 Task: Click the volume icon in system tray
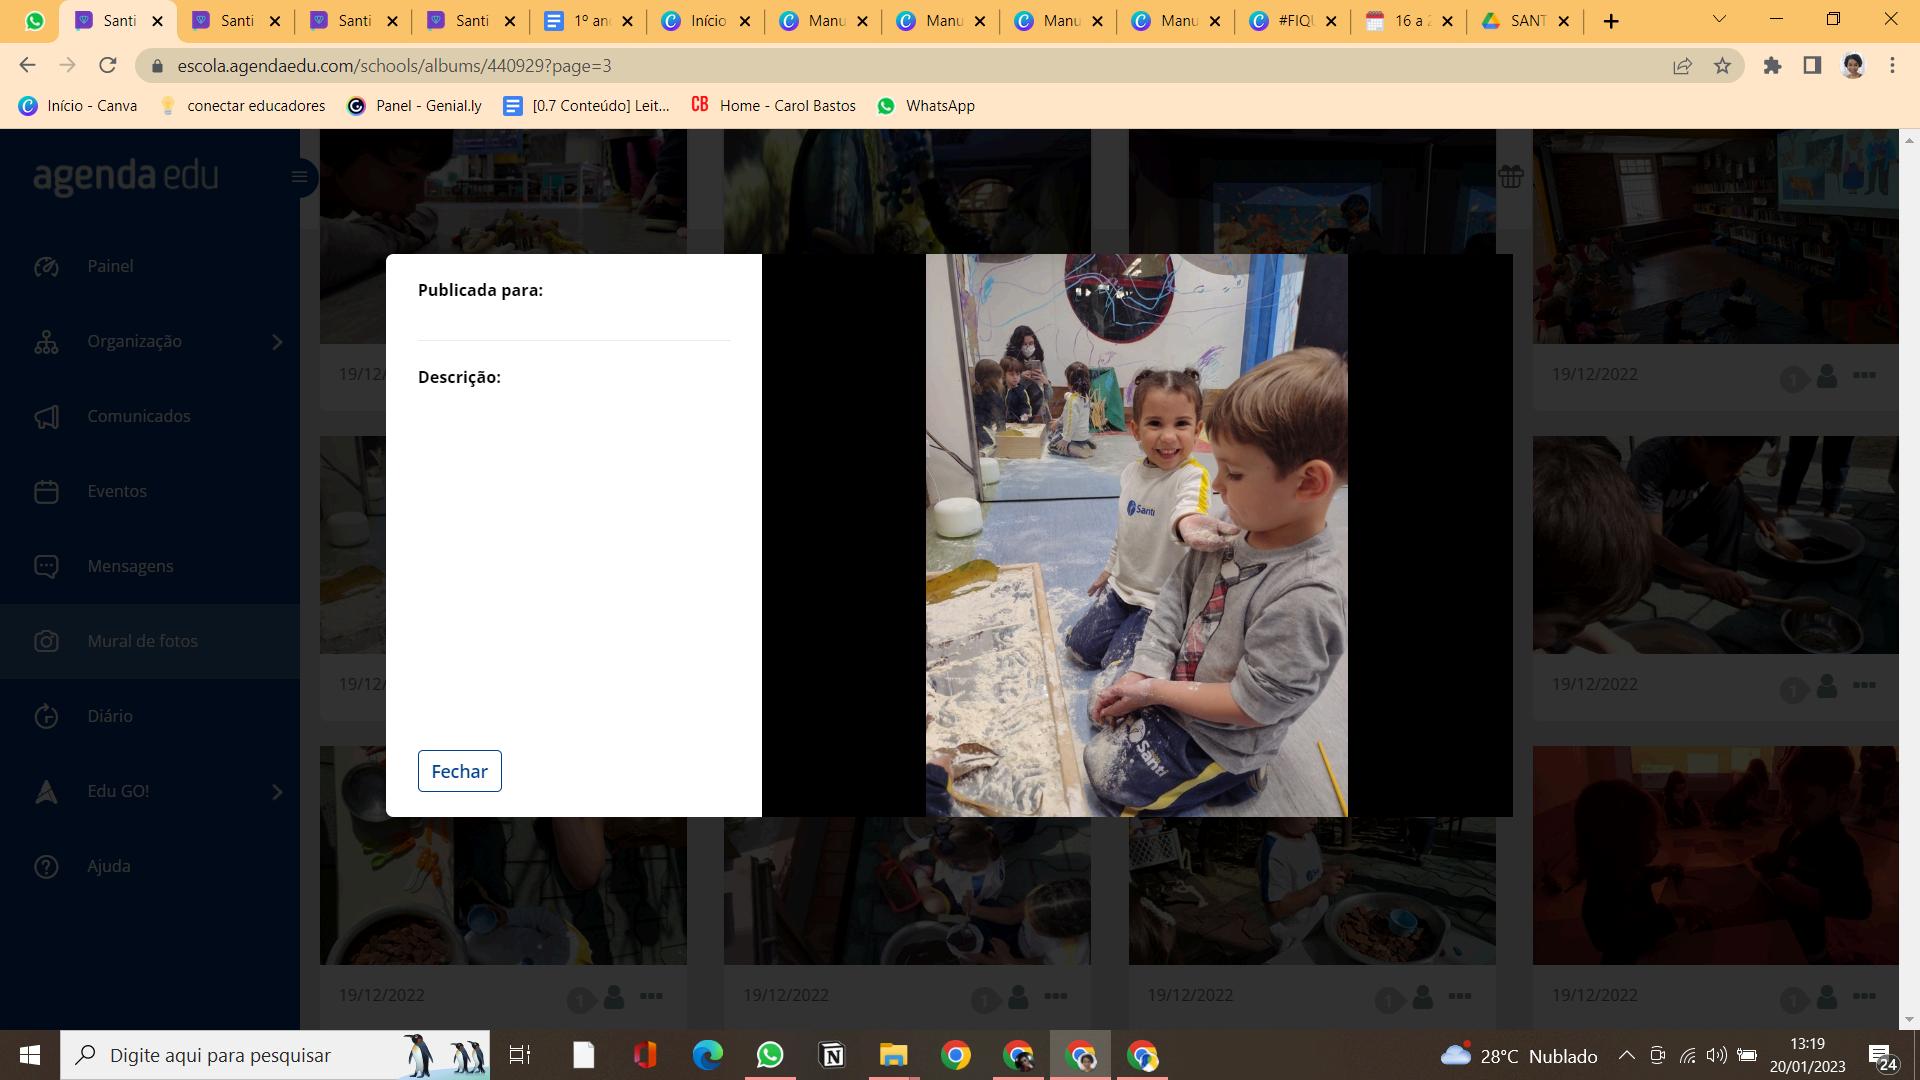click(1716, 1055)
